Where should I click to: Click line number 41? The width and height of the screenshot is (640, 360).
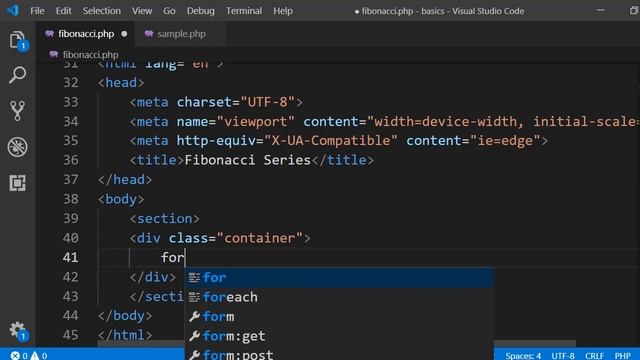(x=71, y=258)
